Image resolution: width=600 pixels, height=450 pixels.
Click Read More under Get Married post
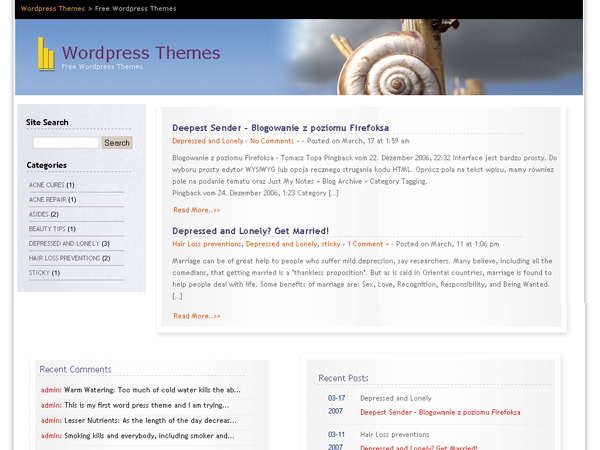pos(196,316)
